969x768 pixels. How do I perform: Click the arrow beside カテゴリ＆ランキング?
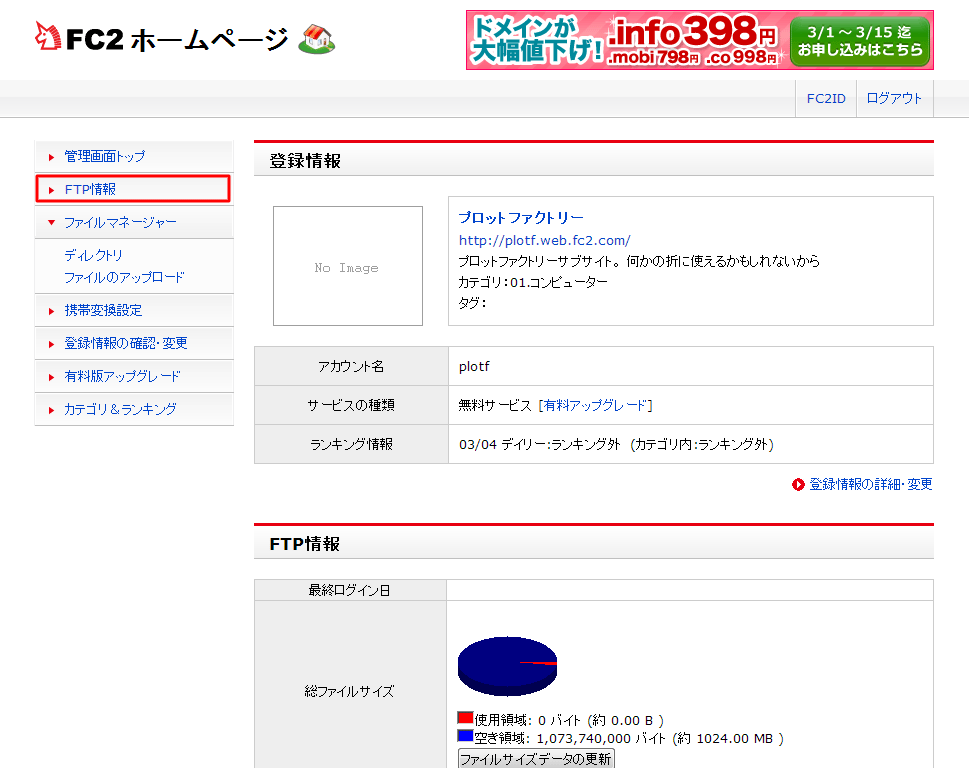tap(51, 410)
